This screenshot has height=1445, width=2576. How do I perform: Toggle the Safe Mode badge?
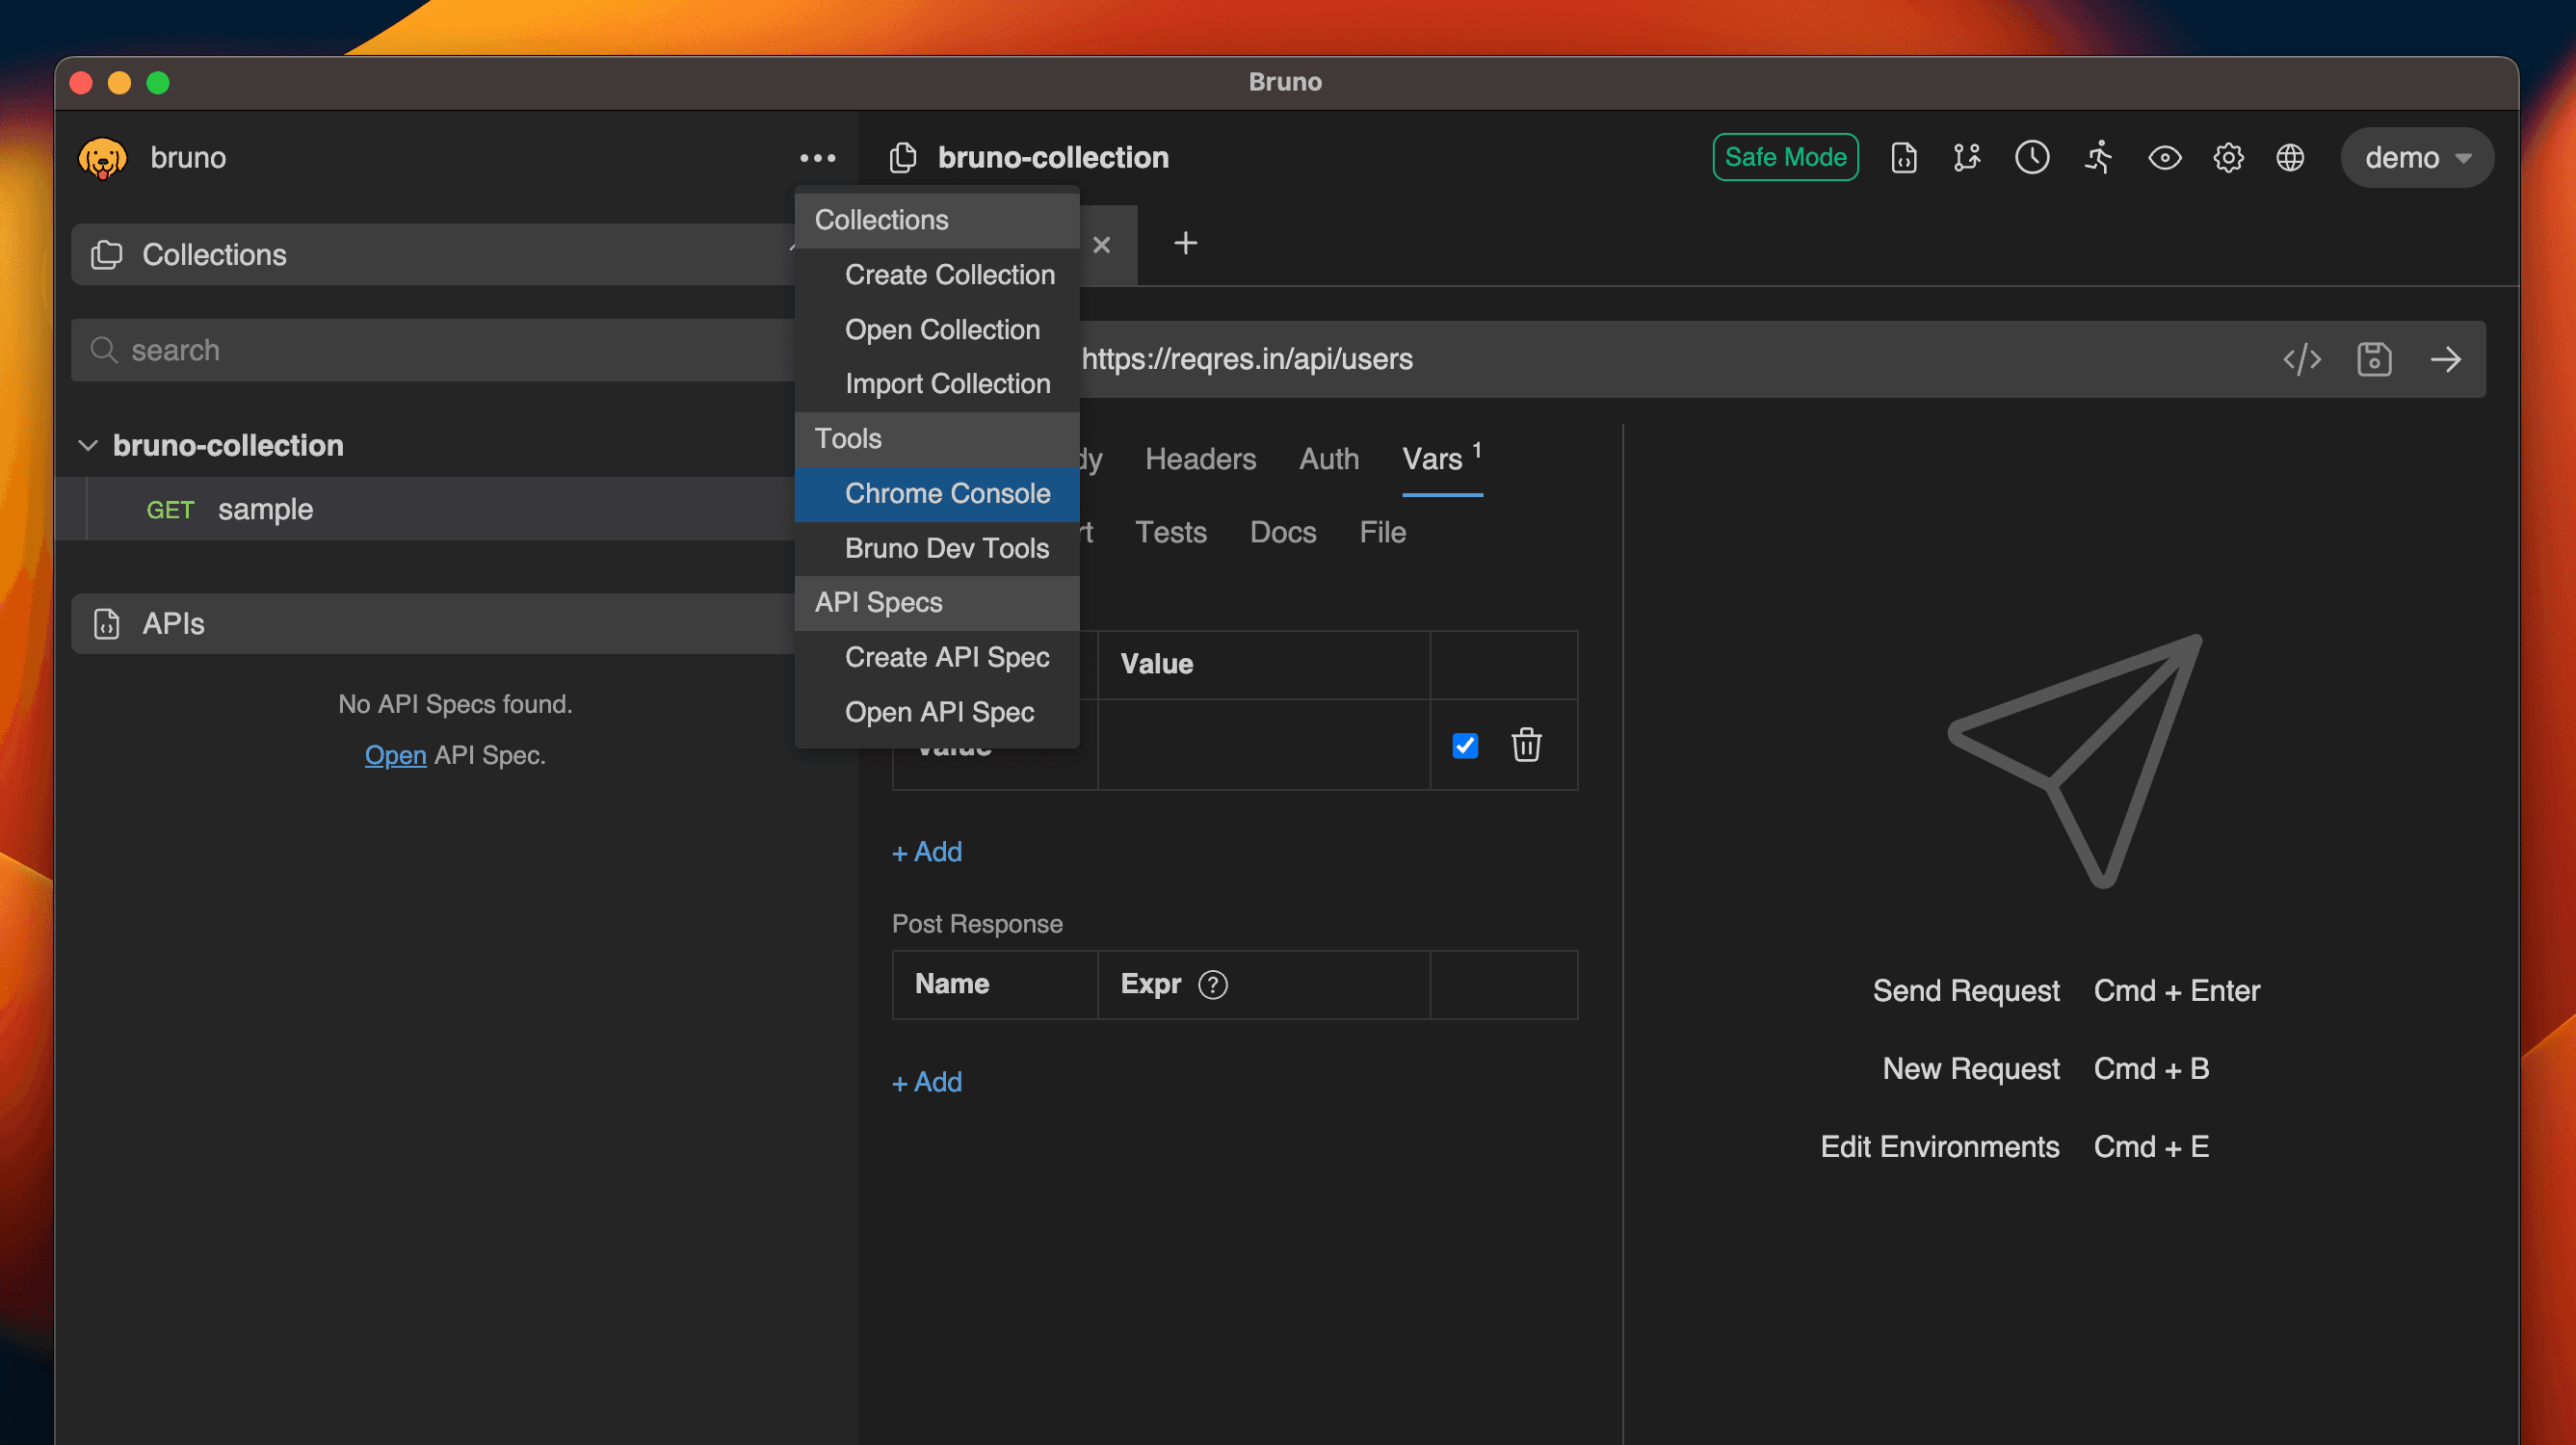[1785, 157]
